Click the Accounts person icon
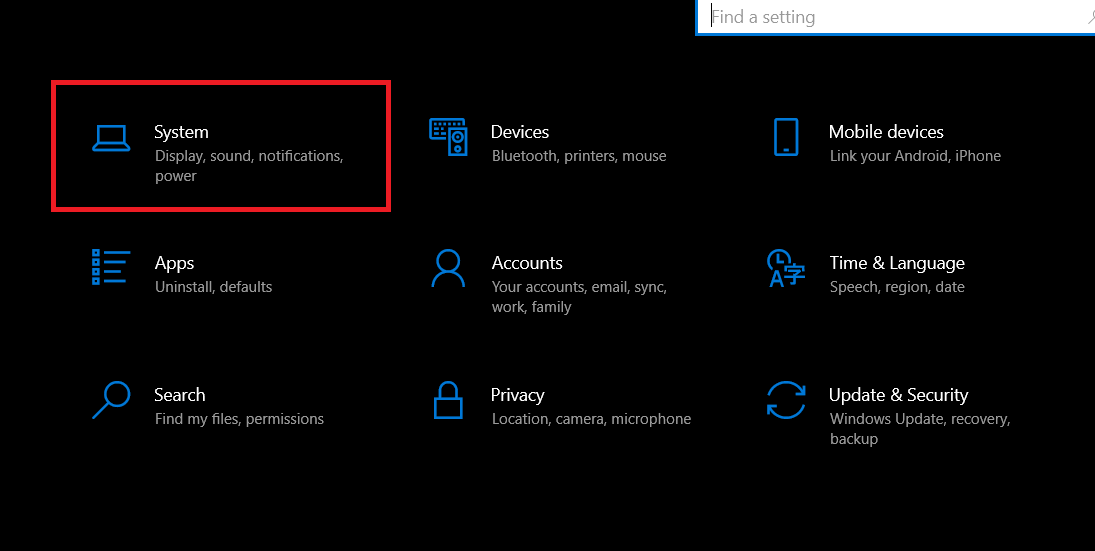 (x=448, y=268)
